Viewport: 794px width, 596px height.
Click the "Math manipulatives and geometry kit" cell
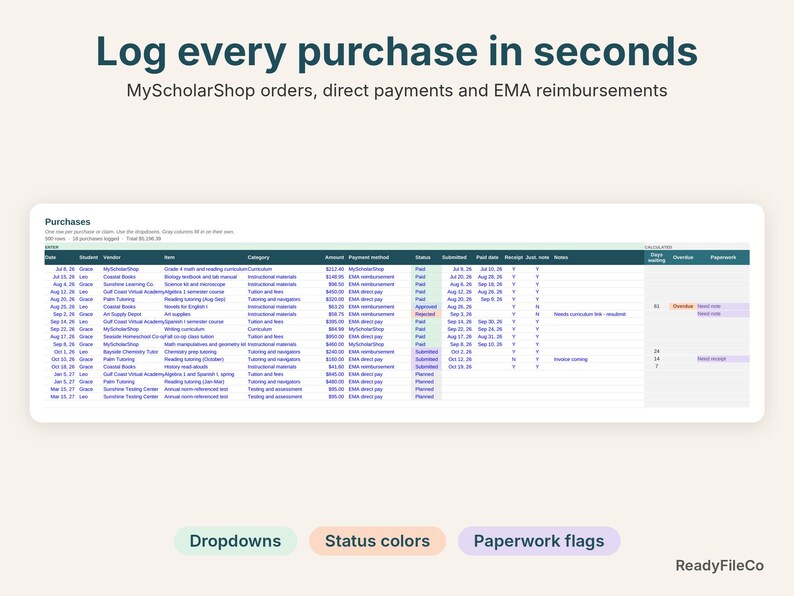[205, 344]
